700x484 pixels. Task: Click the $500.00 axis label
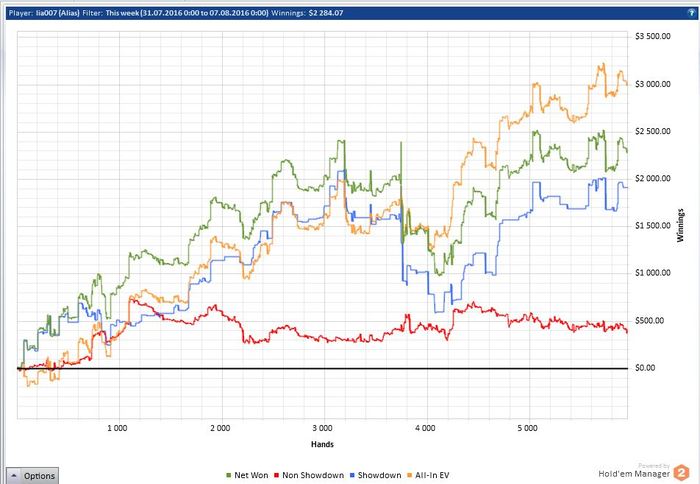click(649, 321)
